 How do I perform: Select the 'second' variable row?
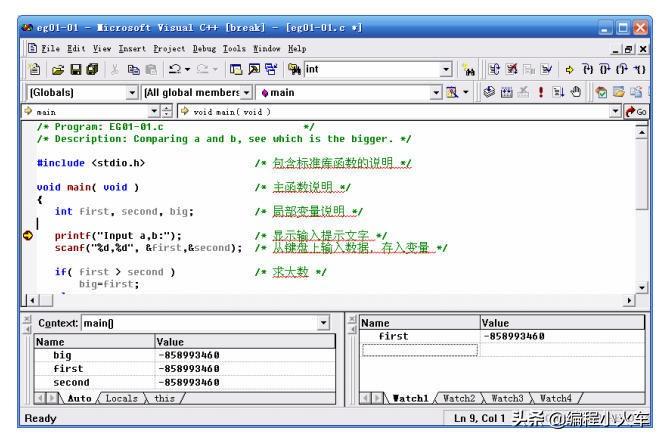(184, 382)
